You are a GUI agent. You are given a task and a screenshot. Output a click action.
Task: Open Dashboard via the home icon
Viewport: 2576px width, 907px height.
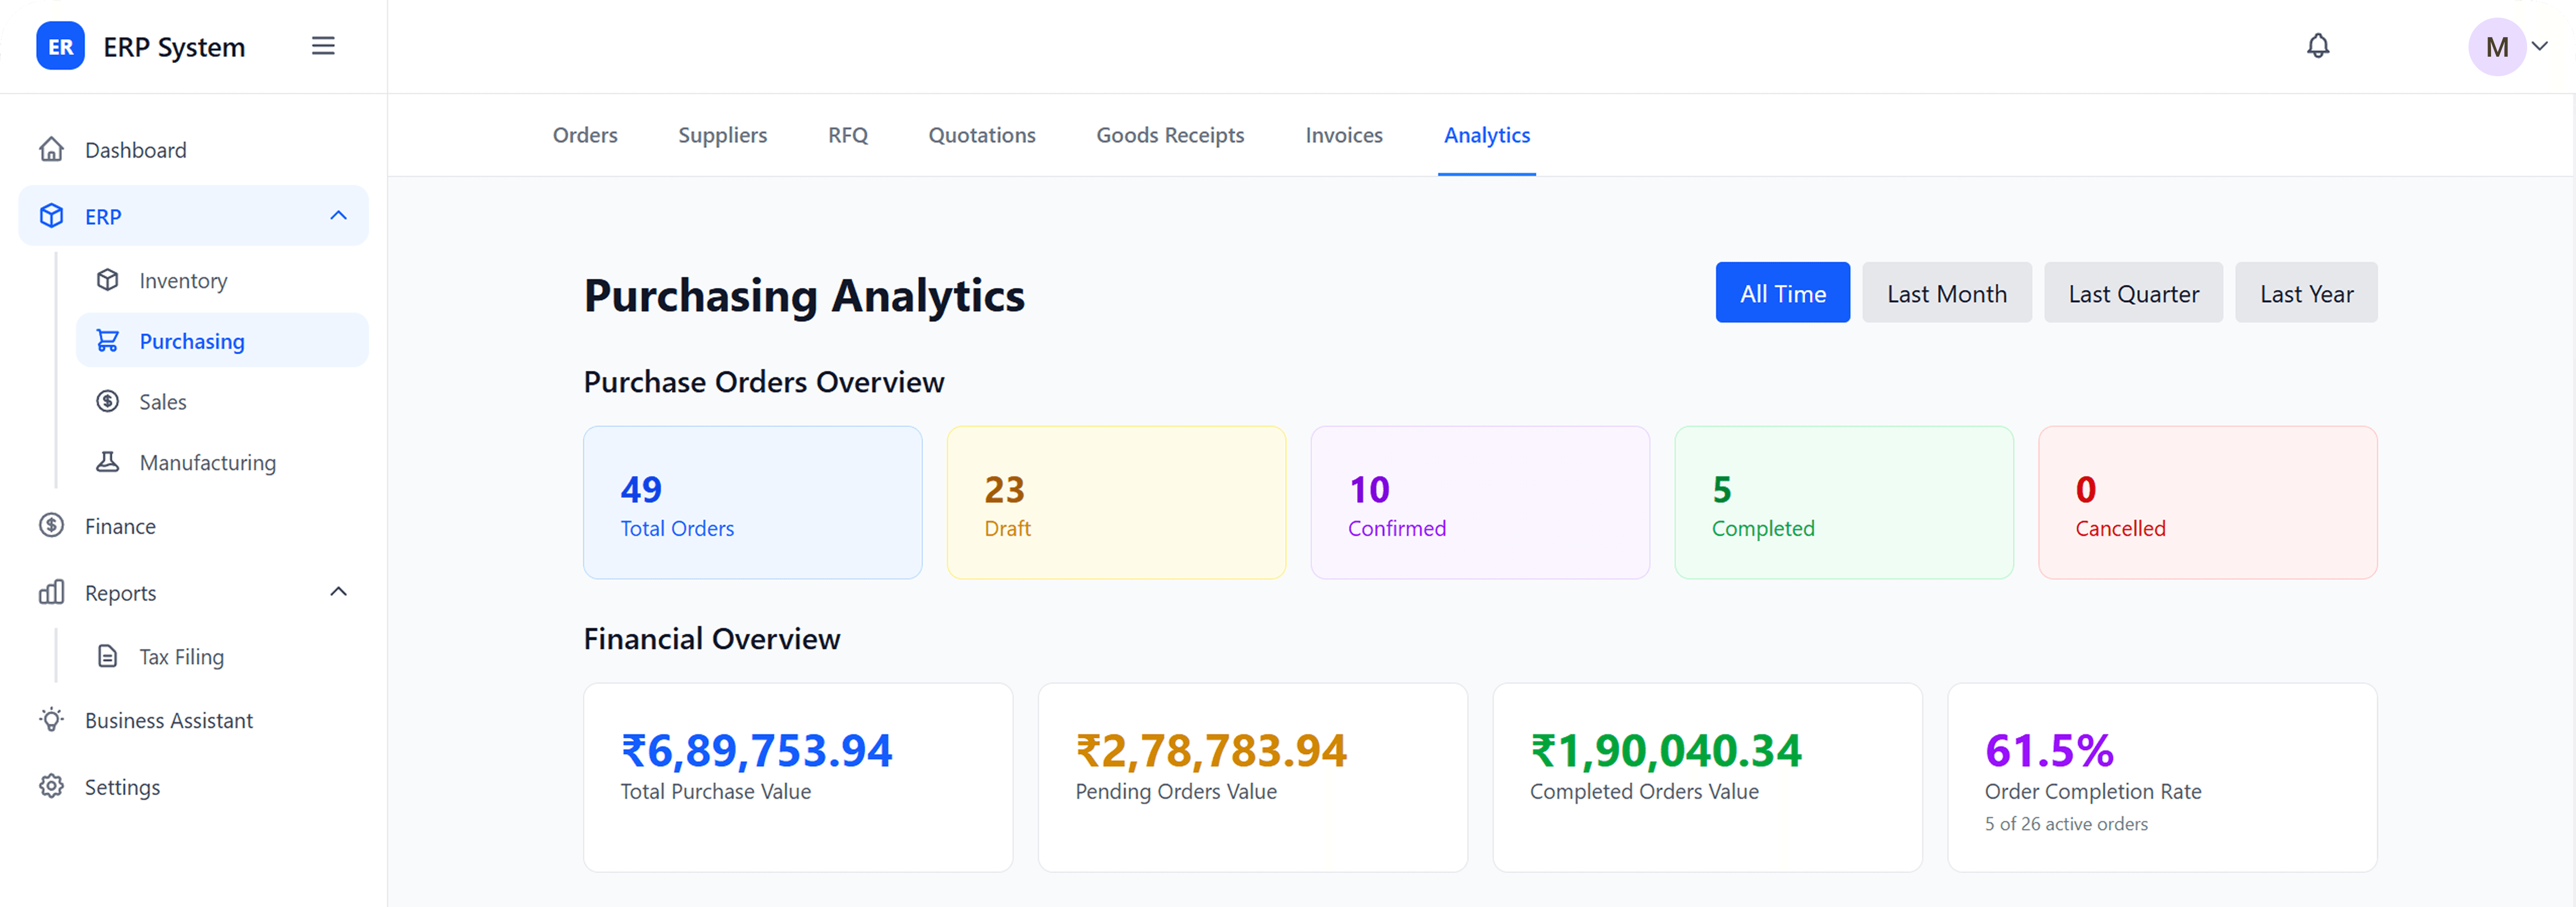coord(52,150)
